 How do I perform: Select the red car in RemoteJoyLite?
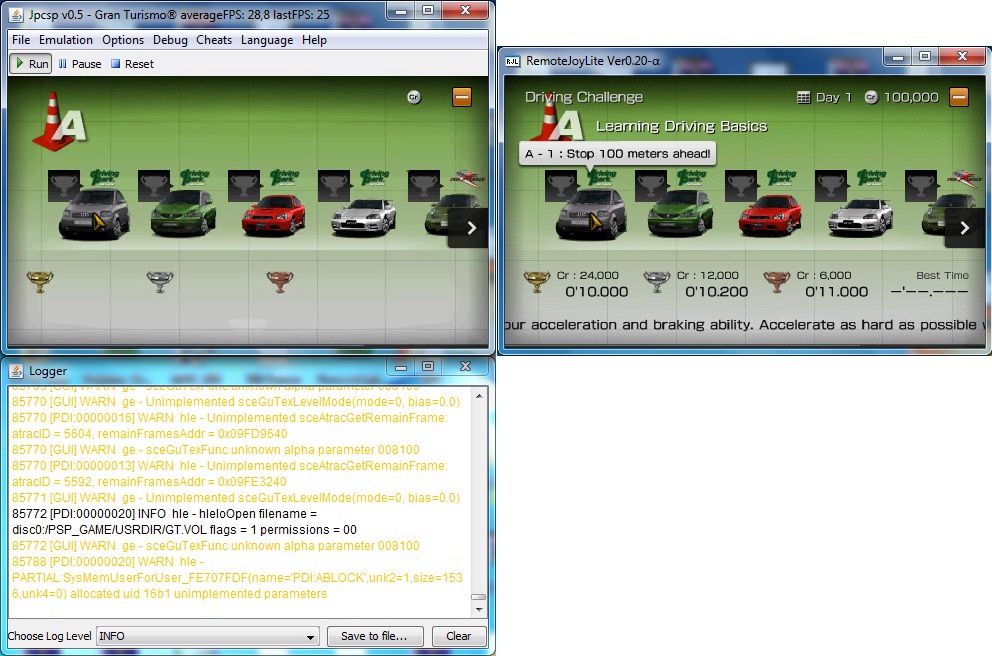point(771,215)
